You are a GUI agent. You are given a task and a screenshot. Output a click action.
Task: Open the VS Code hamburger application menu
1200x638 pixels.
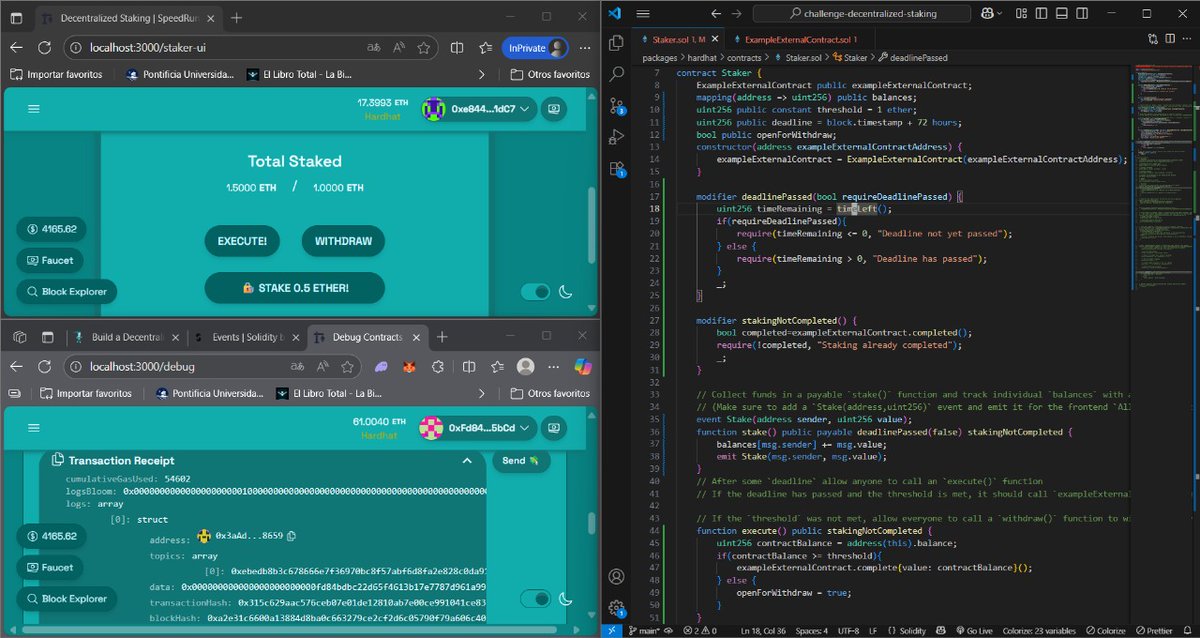(642, 14)
